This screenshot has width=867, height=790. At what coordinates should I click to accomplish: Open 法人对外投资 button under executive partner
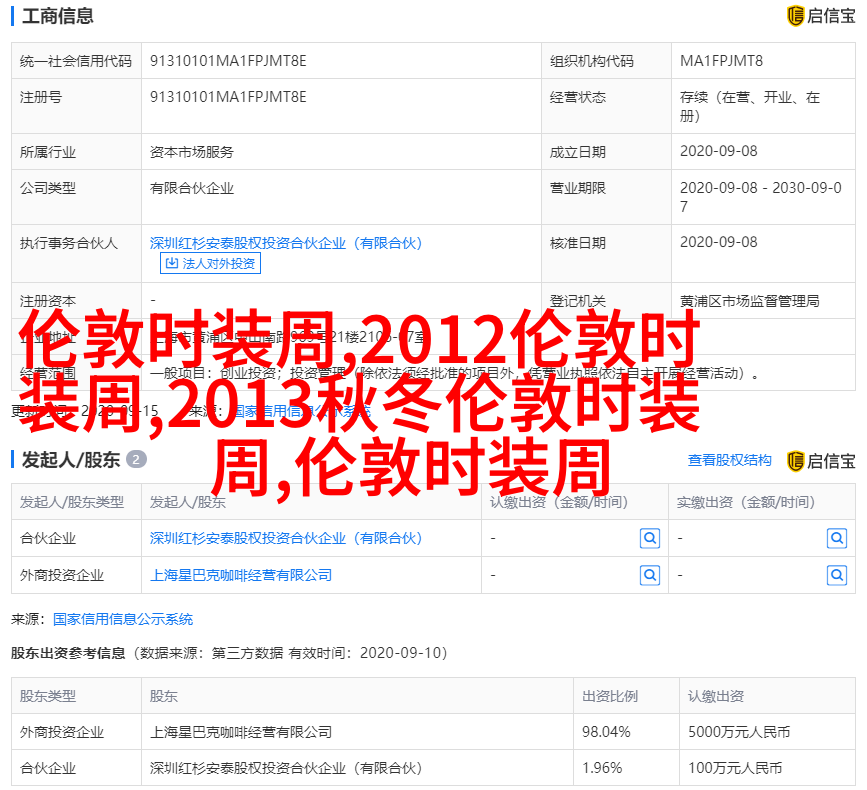pyautogui.click(x=210, y=263)
